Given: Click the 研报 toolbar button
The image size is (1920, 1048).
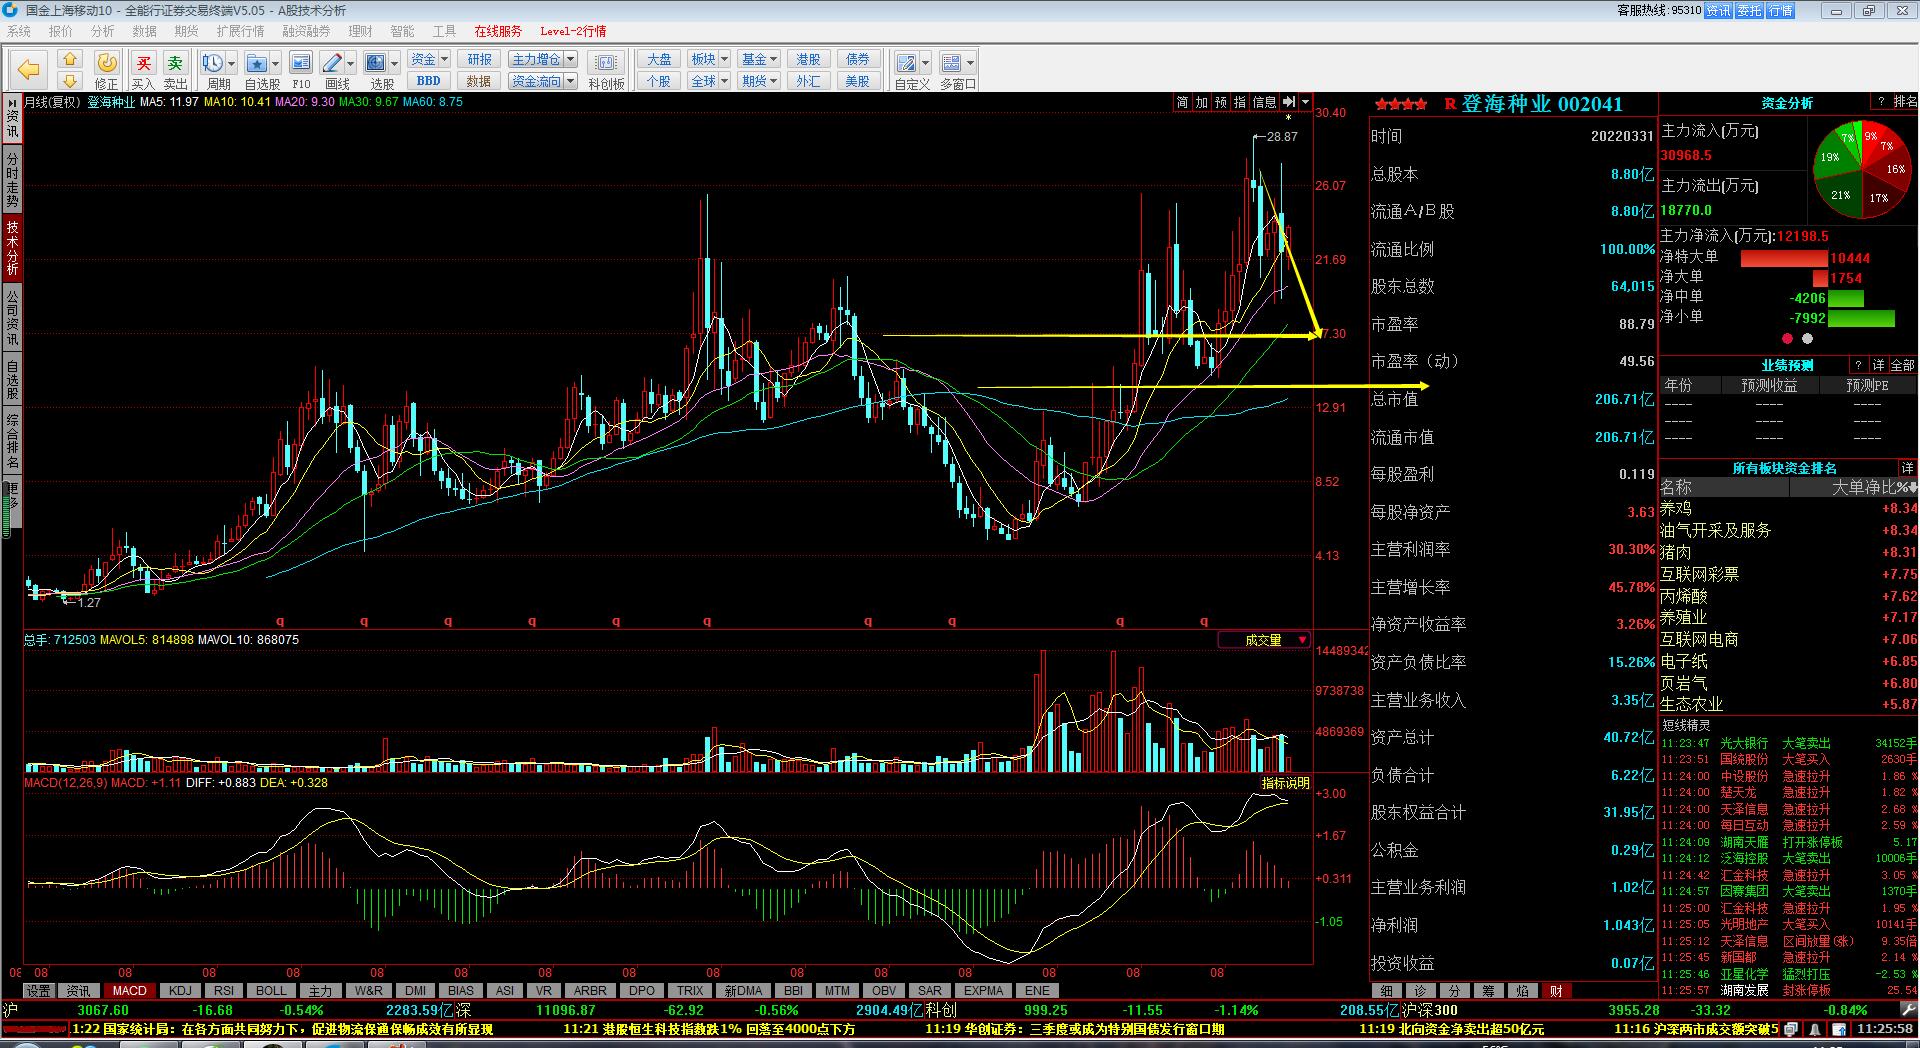Looking at the screenshot, I should 479,60.
